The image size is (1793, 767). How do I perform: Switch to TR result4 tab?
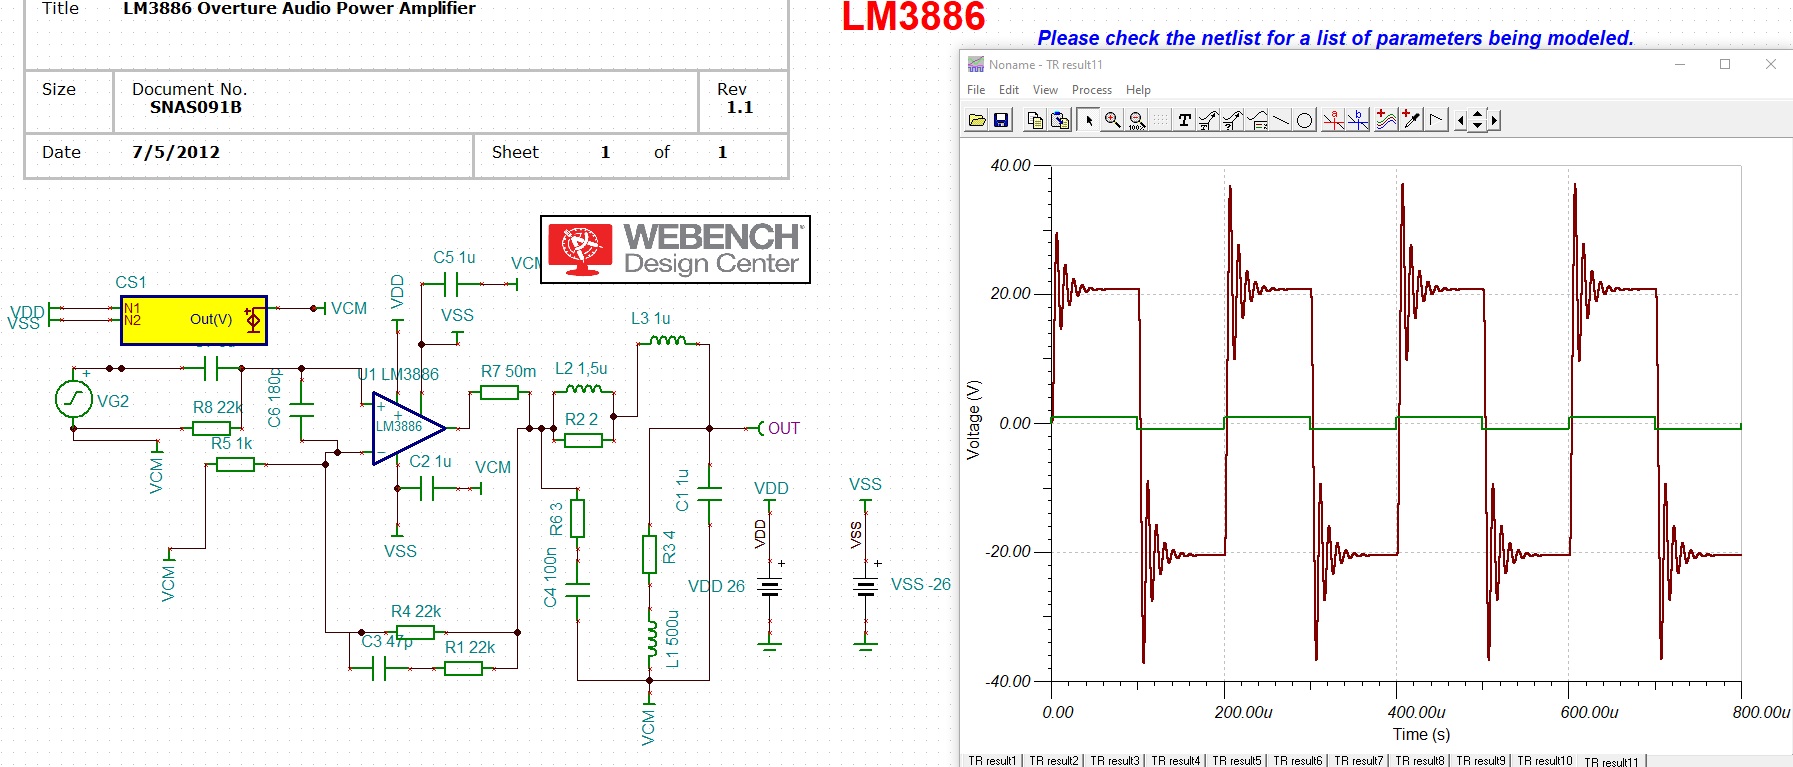pos(1176,761)
